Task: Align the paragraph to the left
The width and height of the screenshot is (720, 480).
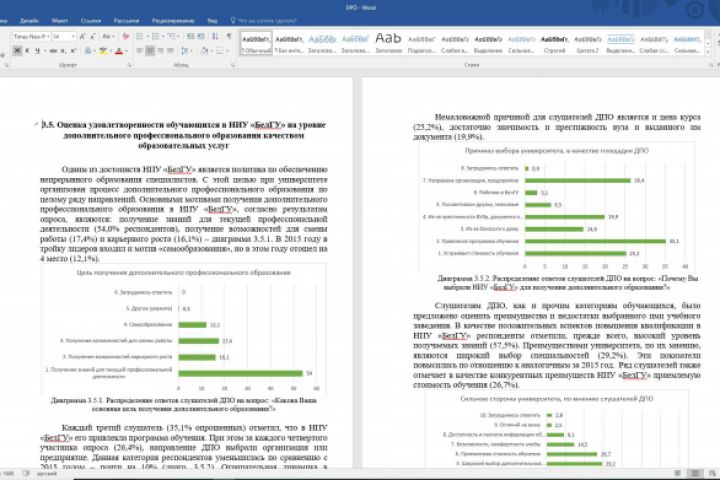Action: pyautogui.click(x=140, y=51)
